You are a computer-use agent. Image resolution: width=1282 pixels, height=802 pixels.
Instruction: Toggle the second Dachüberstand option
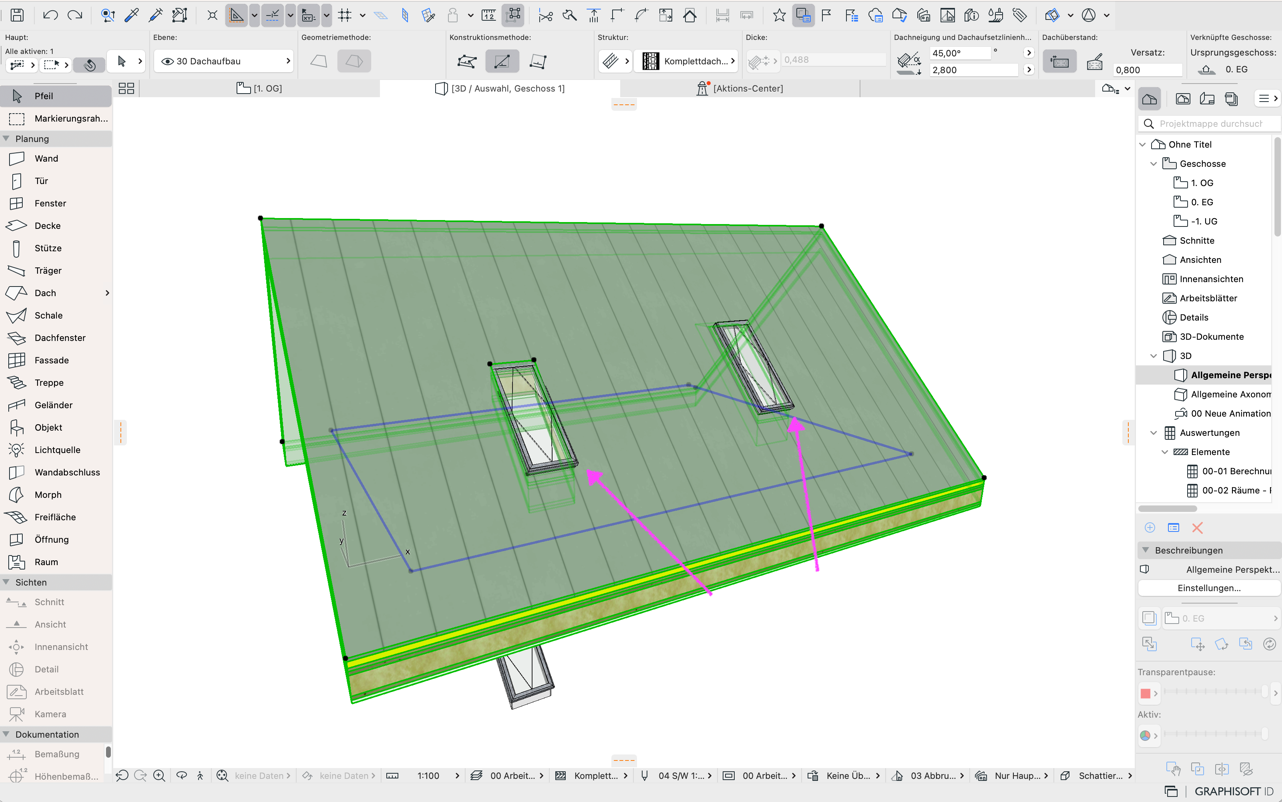coord(1095,62)
